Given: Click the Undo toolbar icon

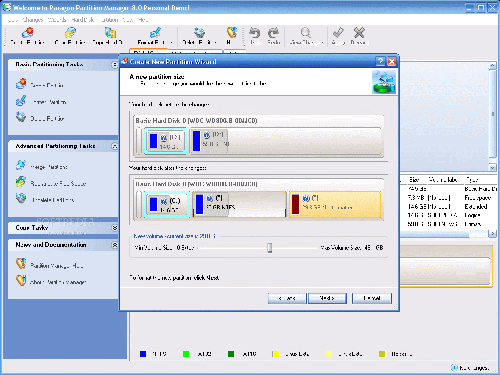Looking at the screenshot, I should (x=255, y=33).
